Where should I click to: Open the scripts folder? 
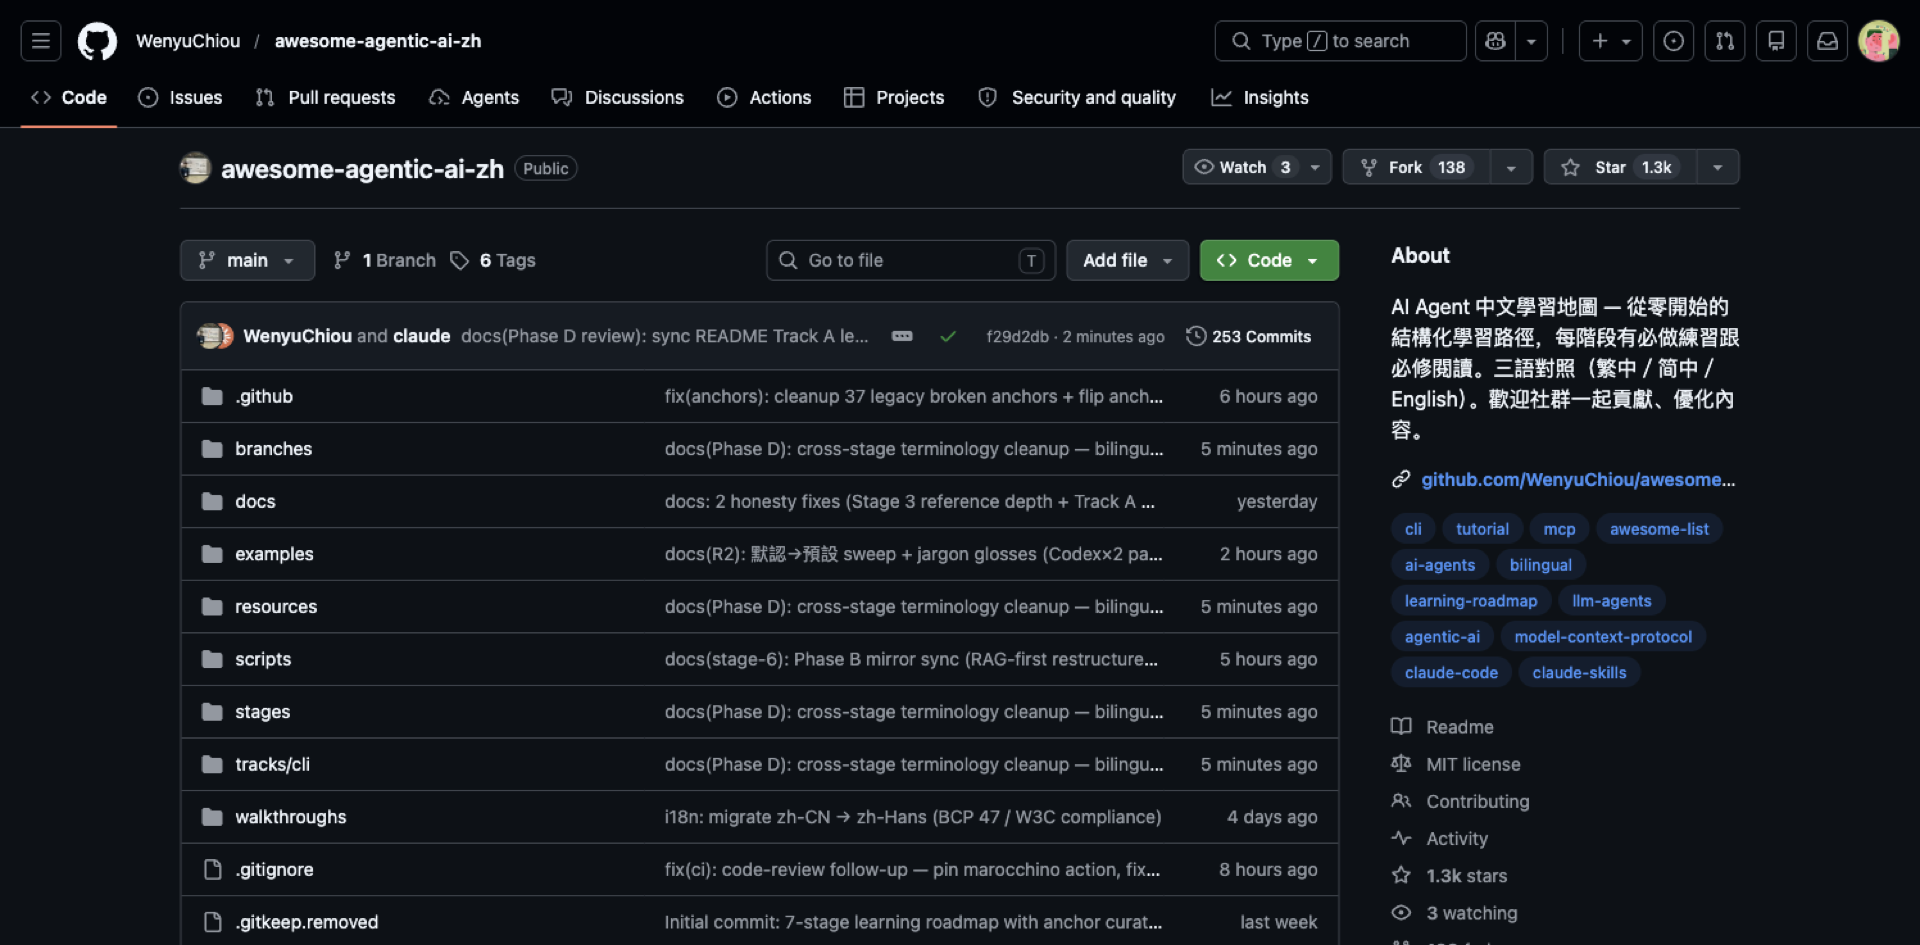pos(263,659)
